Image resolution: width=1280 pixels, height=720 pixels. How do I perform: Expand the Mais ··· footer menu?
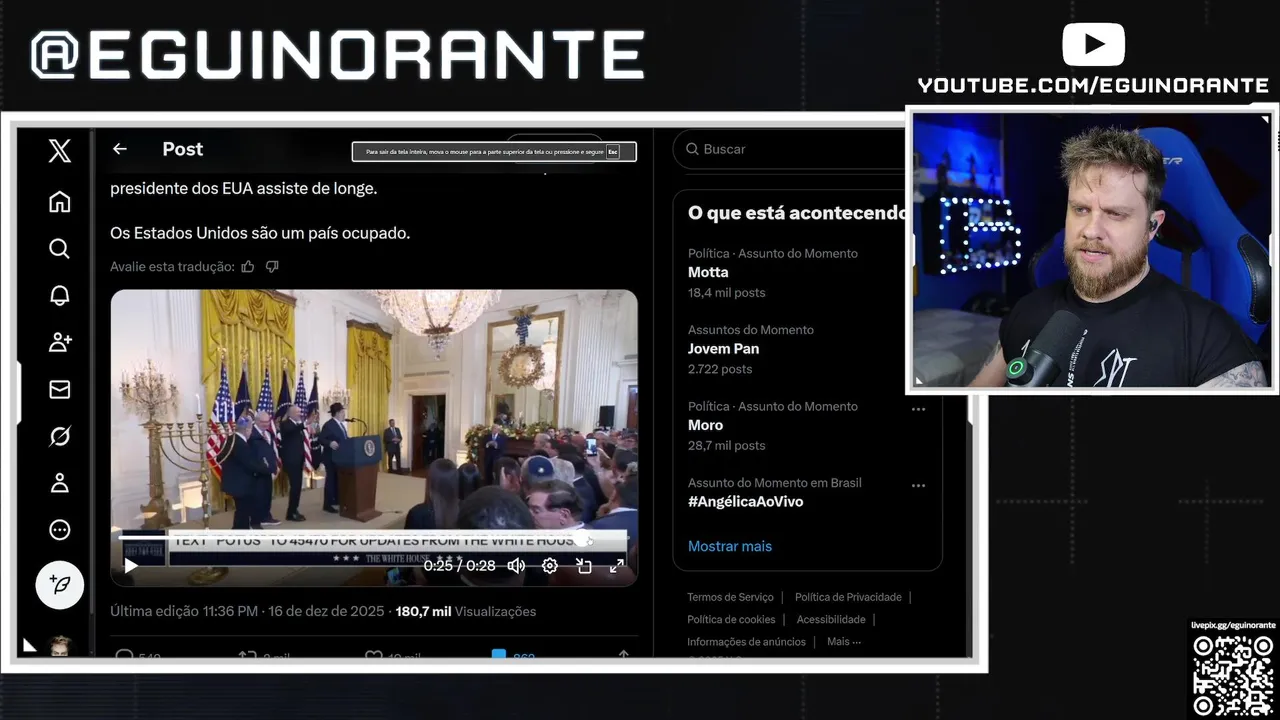tap(844, 641)
